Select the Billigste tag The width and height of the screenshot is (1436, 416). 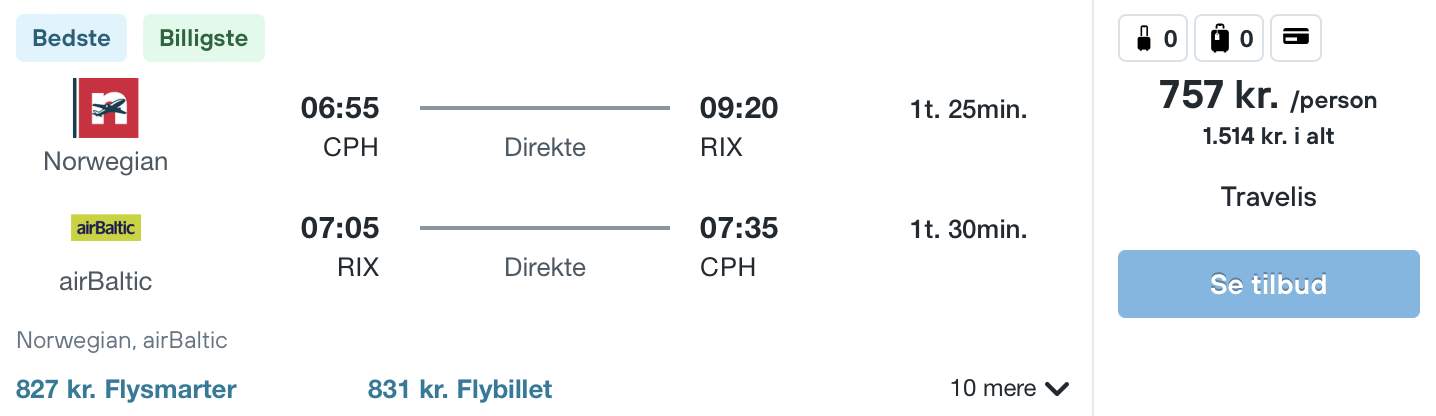tap(204, 38)
